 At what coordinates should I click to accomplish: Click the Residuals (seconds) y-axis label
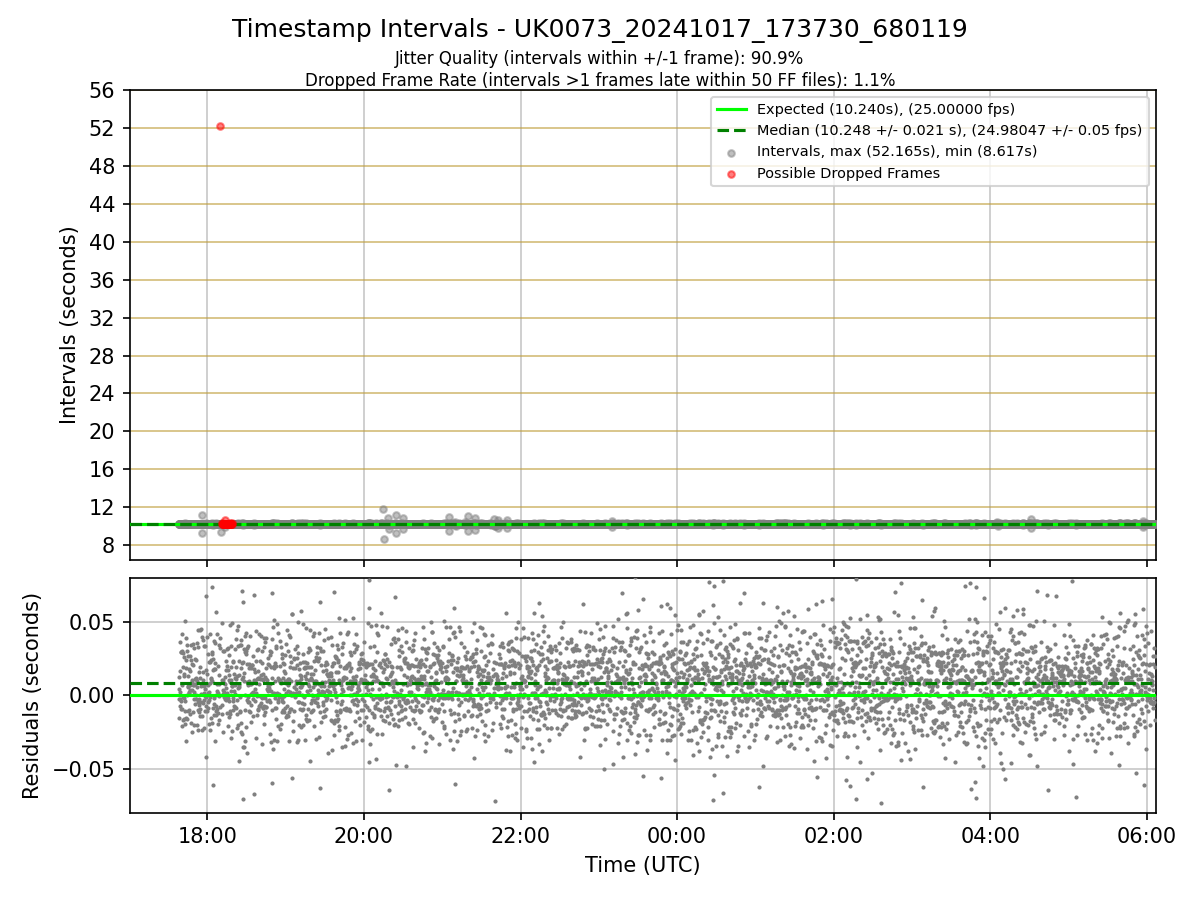pos(32,696)
